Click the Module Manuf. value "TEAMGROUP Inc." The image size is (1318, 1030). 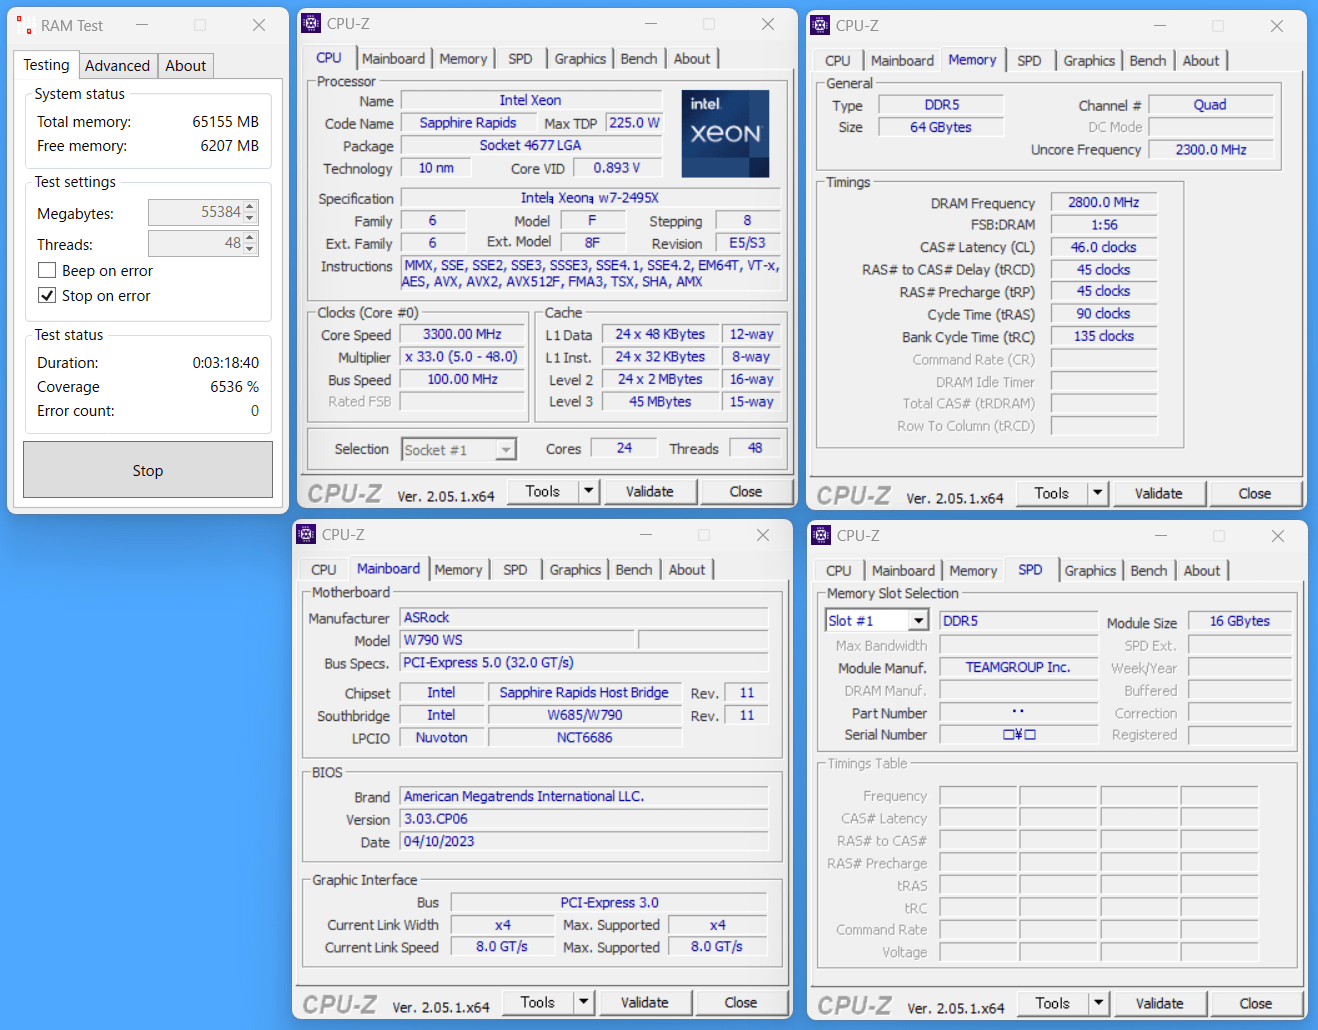point(1018,667)
